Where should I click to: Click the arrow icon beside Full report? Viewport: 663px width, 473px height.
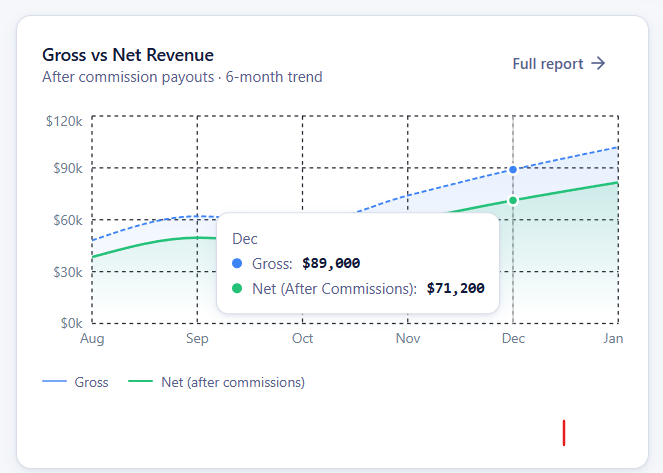pos(598,64)
